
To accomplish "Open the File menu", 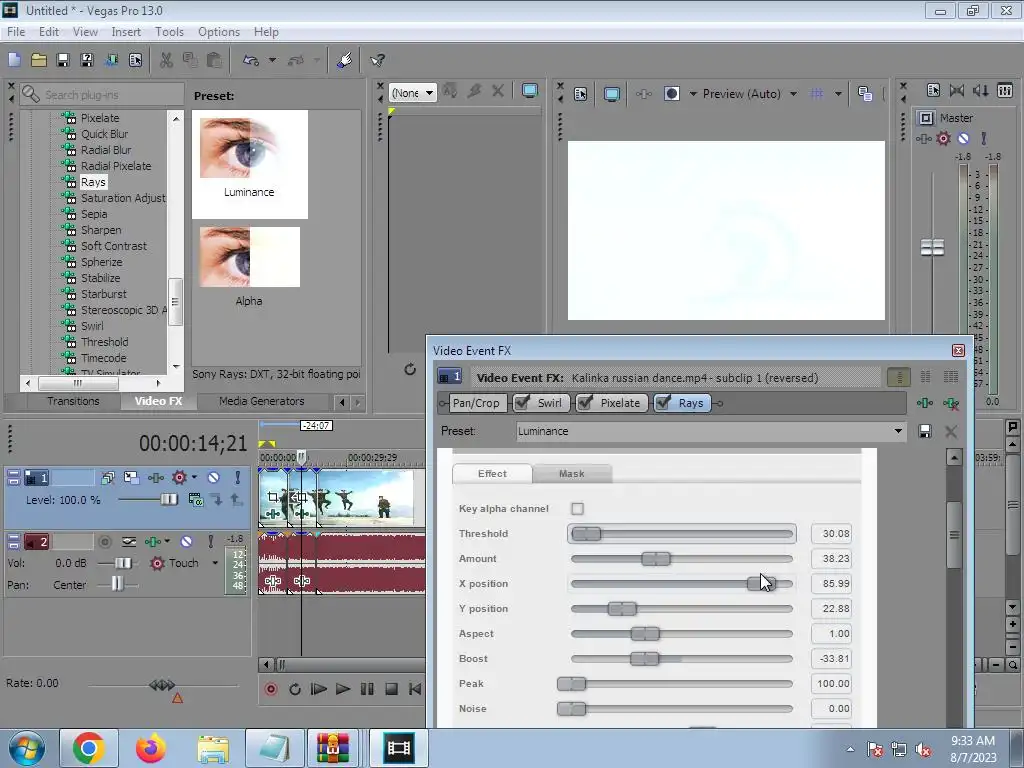I will (x=16, y=31).
